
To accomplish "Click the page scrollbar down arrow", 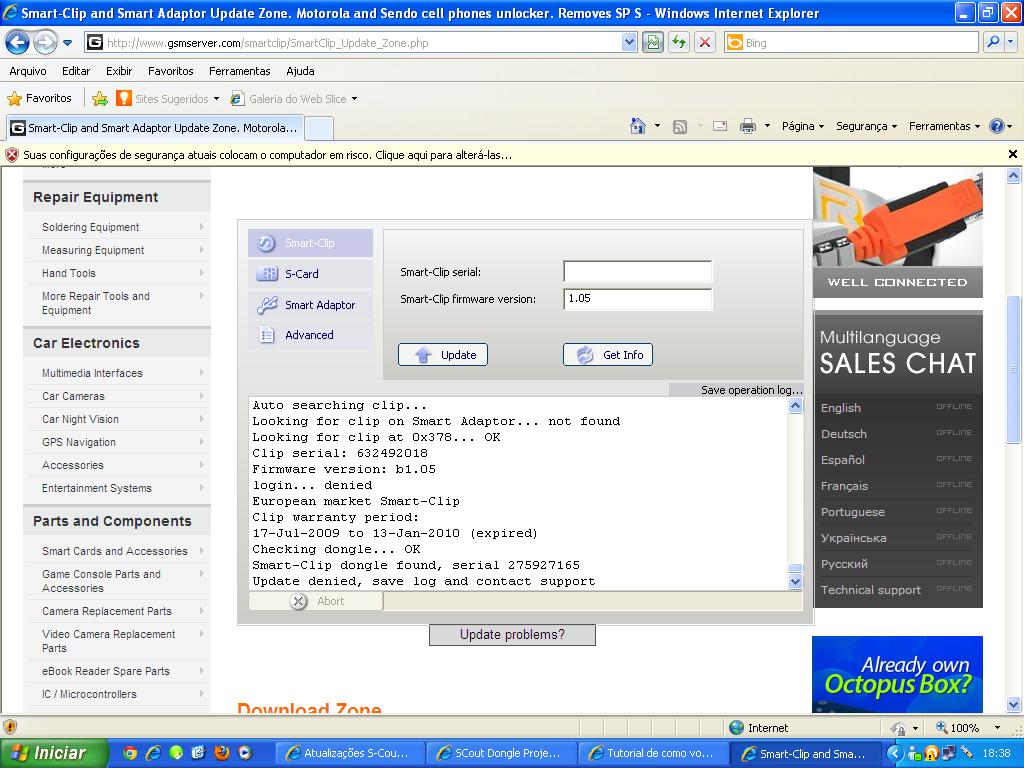I will (x=1014, y=705).
